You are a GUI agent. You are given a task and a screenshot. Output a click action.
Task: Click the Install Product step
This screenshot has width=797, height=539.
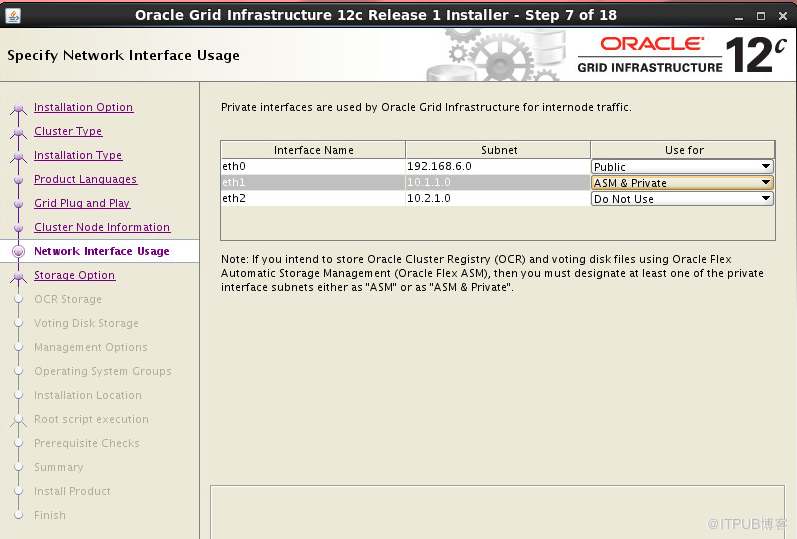(72, 491)
